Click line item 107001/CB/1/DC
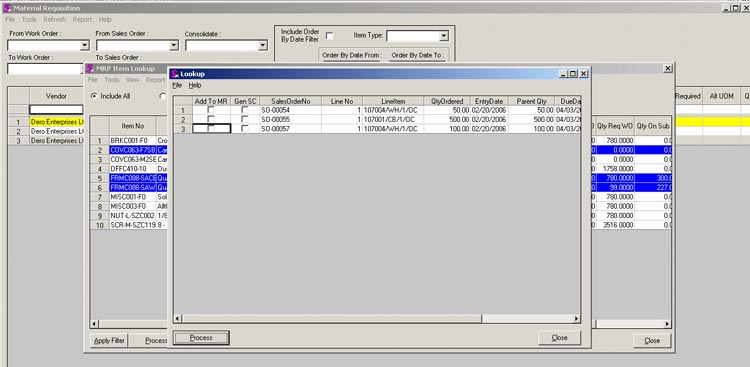750x367 pixels. 393,120
